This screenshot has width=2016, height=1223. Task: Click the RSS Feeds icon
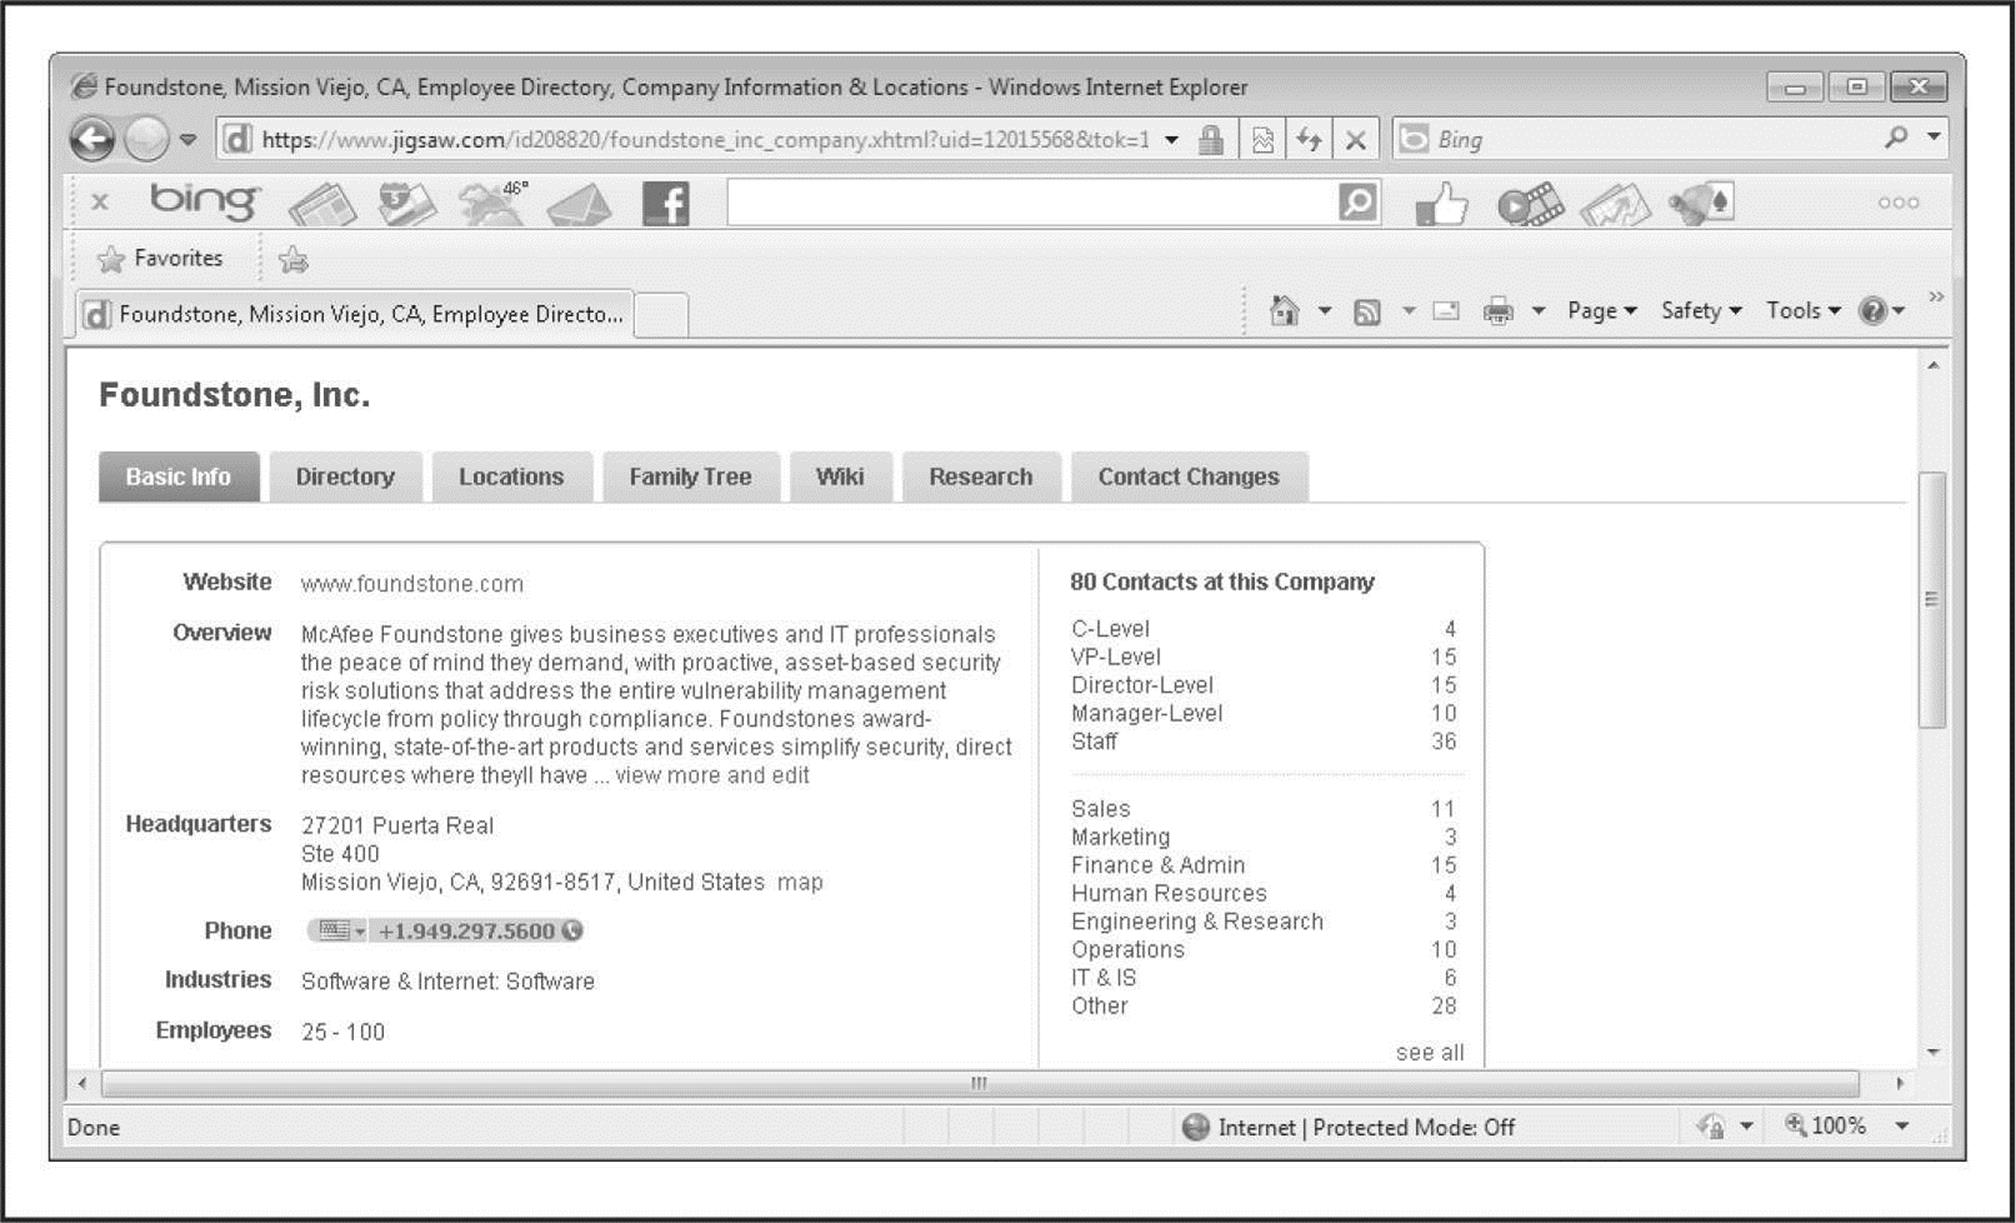(x=1367, y=312)
